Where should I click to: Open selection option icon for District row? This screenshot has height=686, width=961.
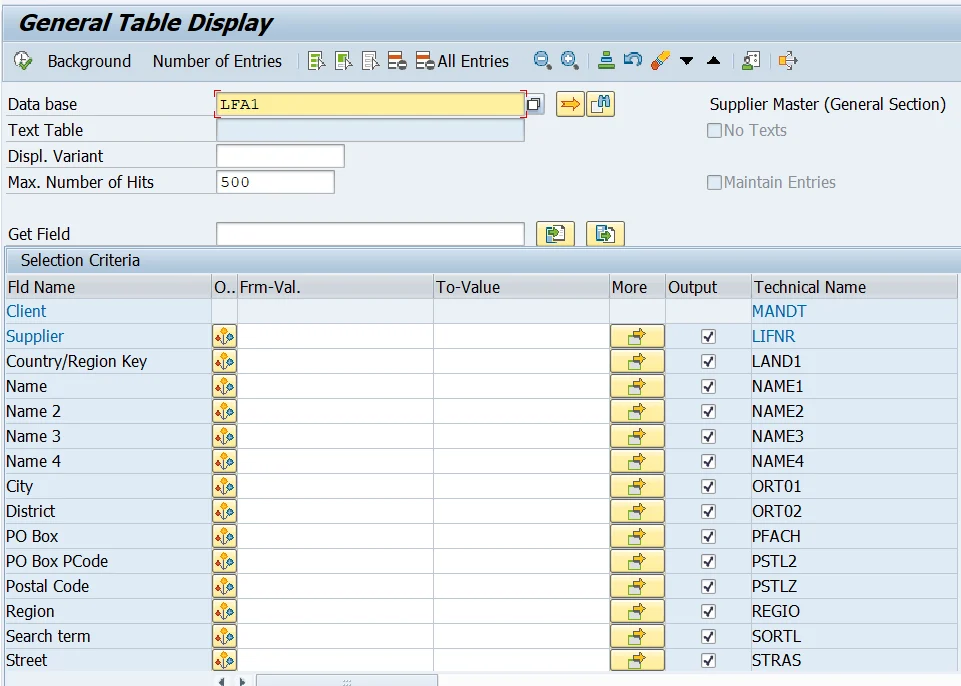click(x=224, y=511)
